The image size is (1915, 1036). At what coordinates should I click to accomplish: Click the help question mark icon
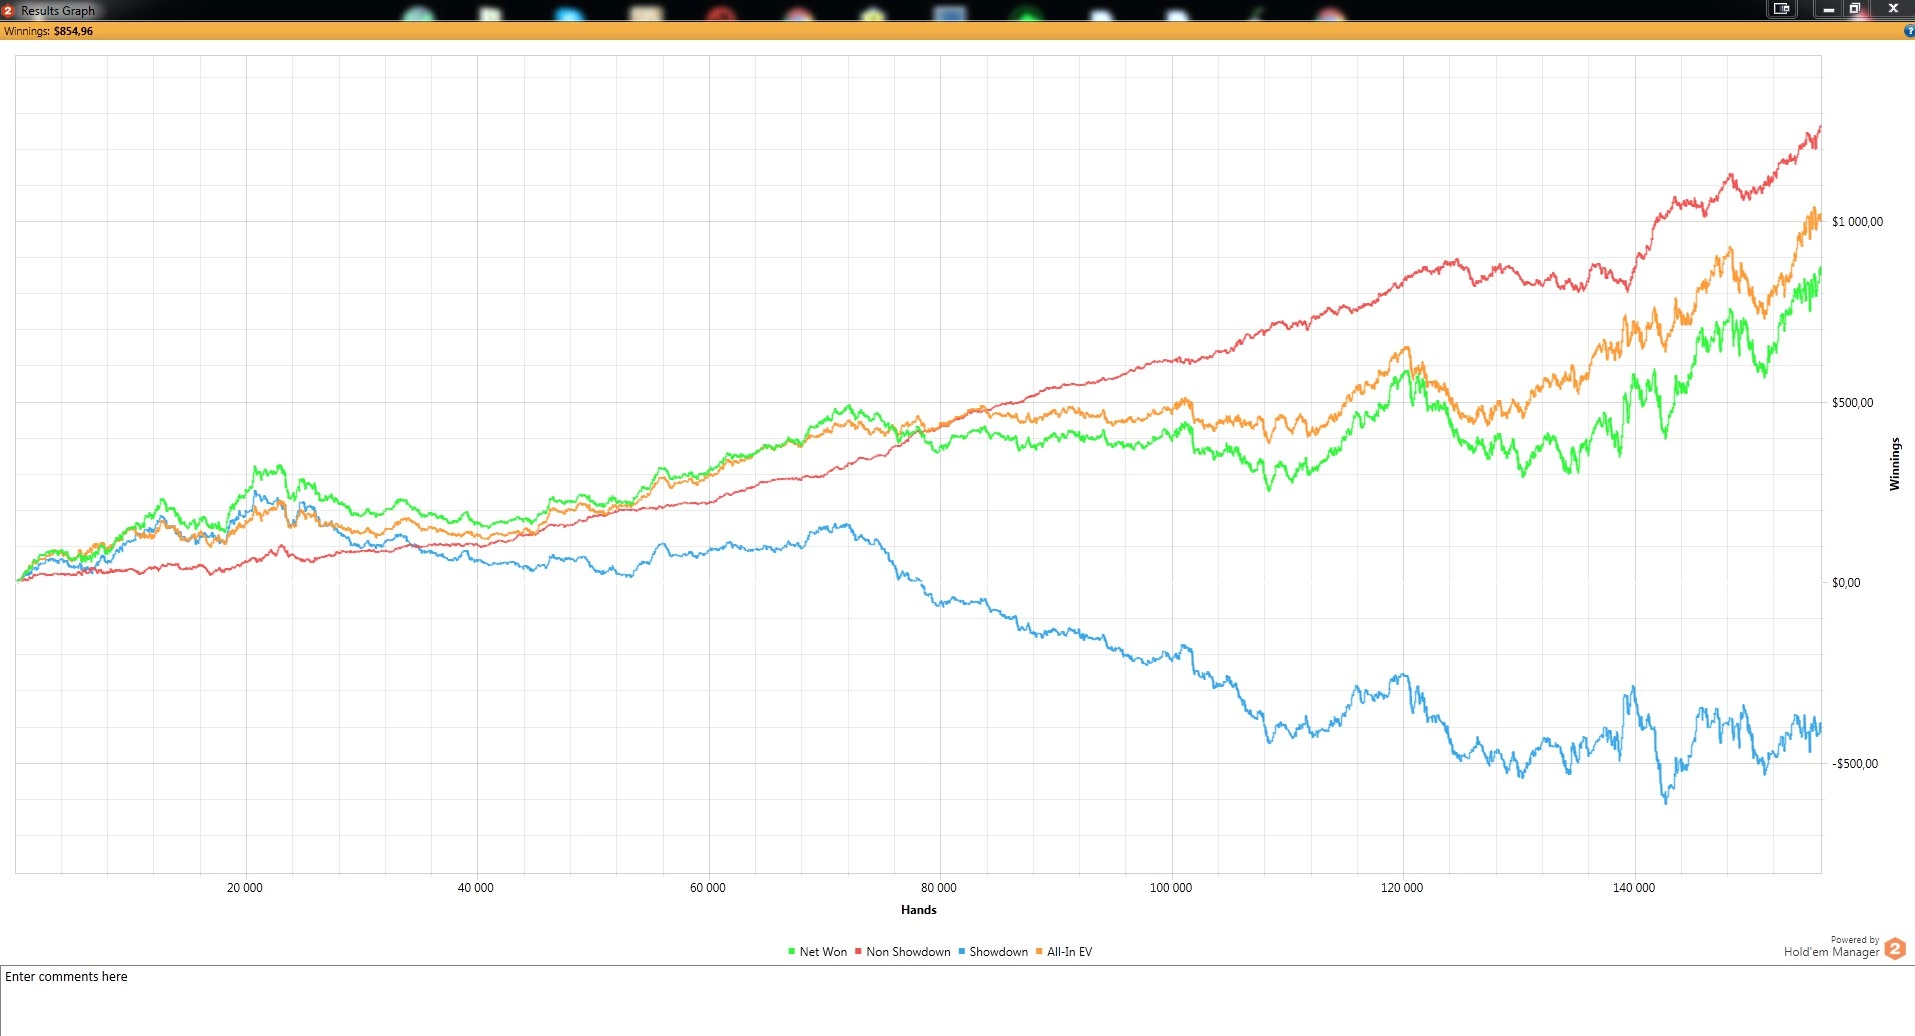1910,31
